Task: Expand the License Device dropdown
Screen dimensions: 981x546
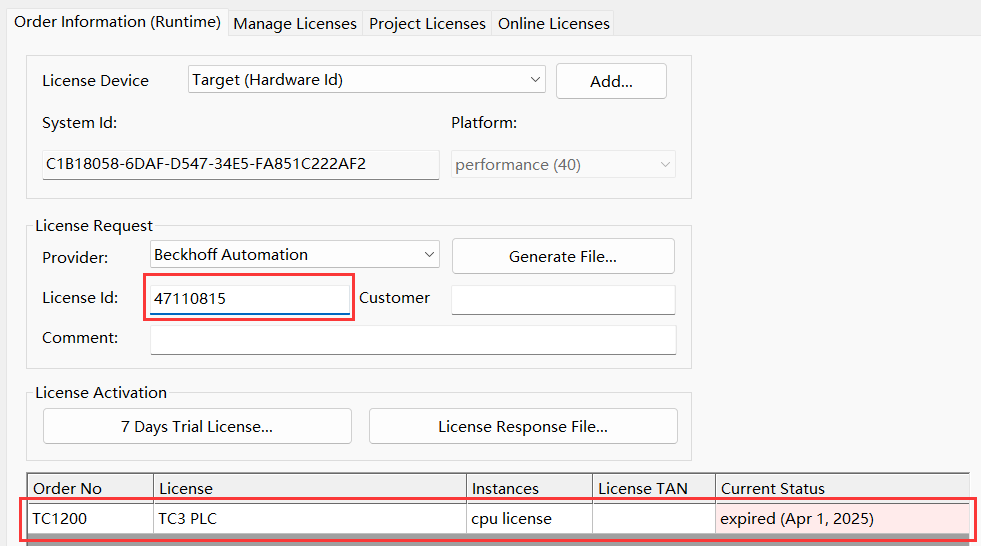Action: click(x=535, y=79)
